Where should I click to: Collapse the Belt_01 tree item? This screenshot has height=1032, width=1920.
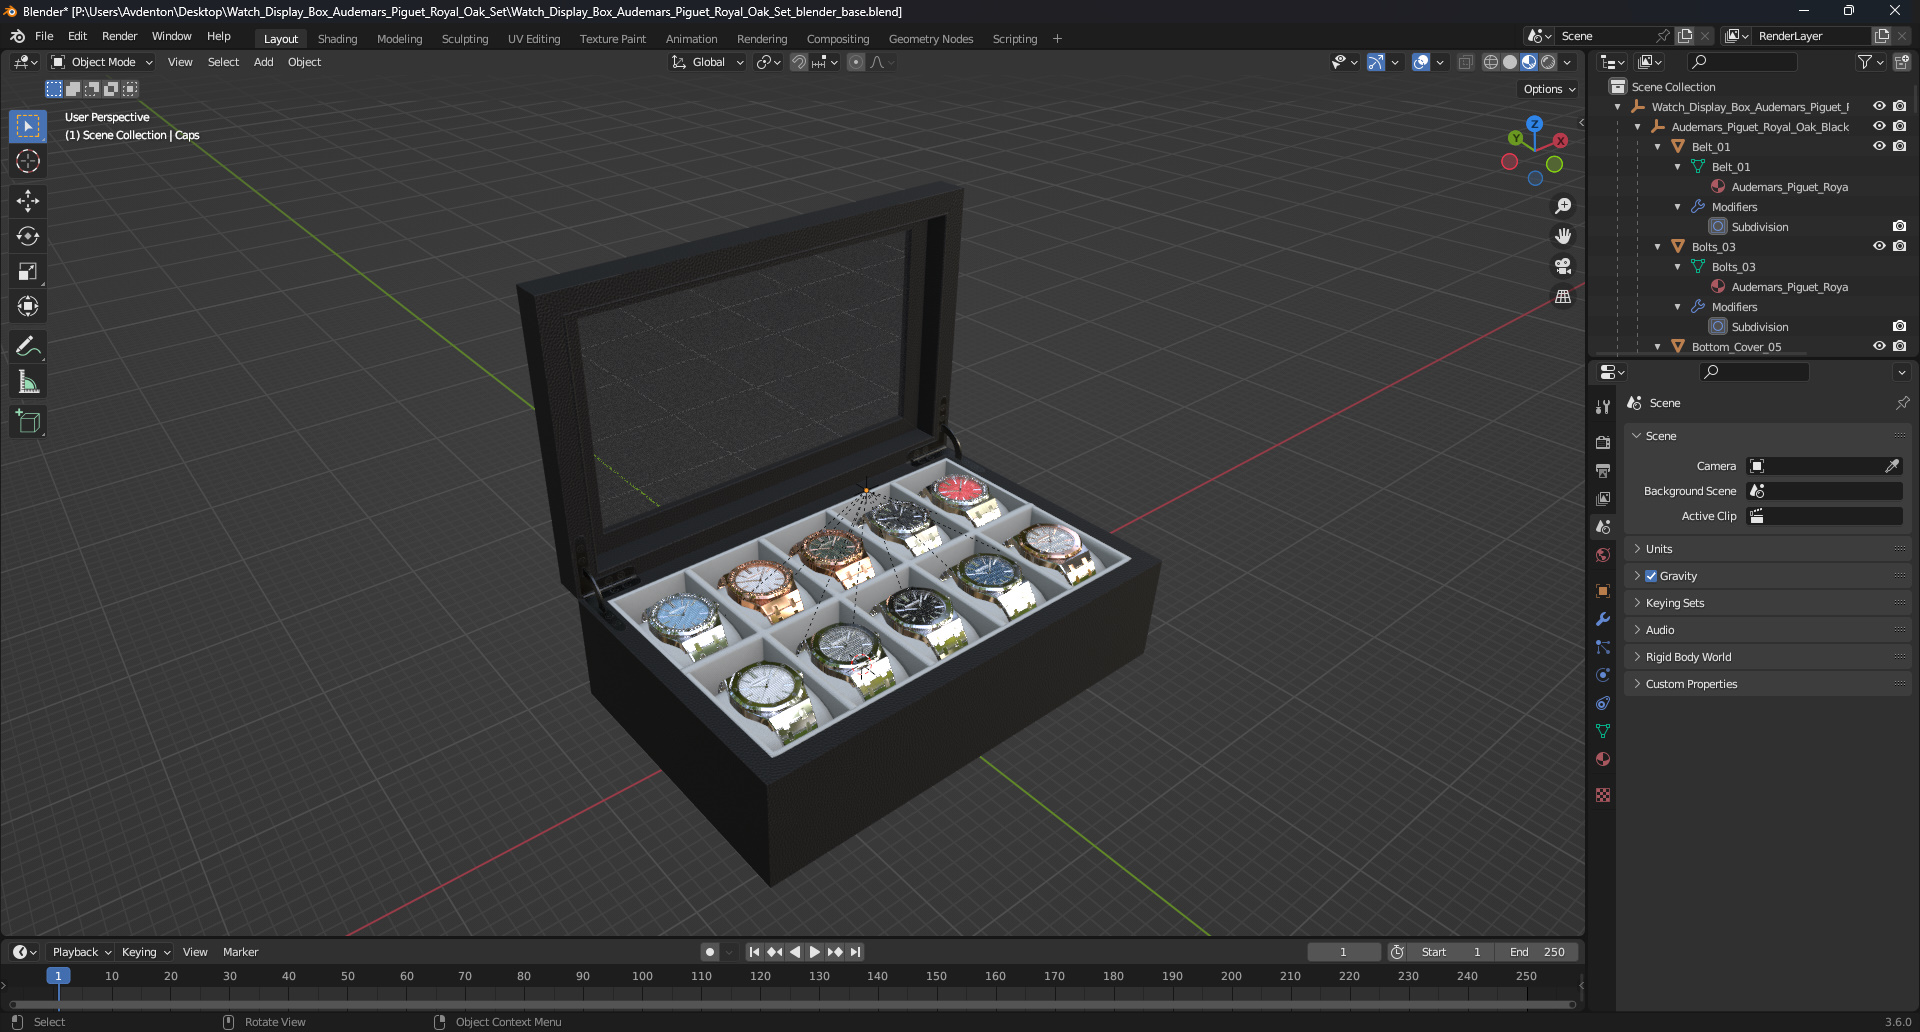click(x=1658, y=147)
